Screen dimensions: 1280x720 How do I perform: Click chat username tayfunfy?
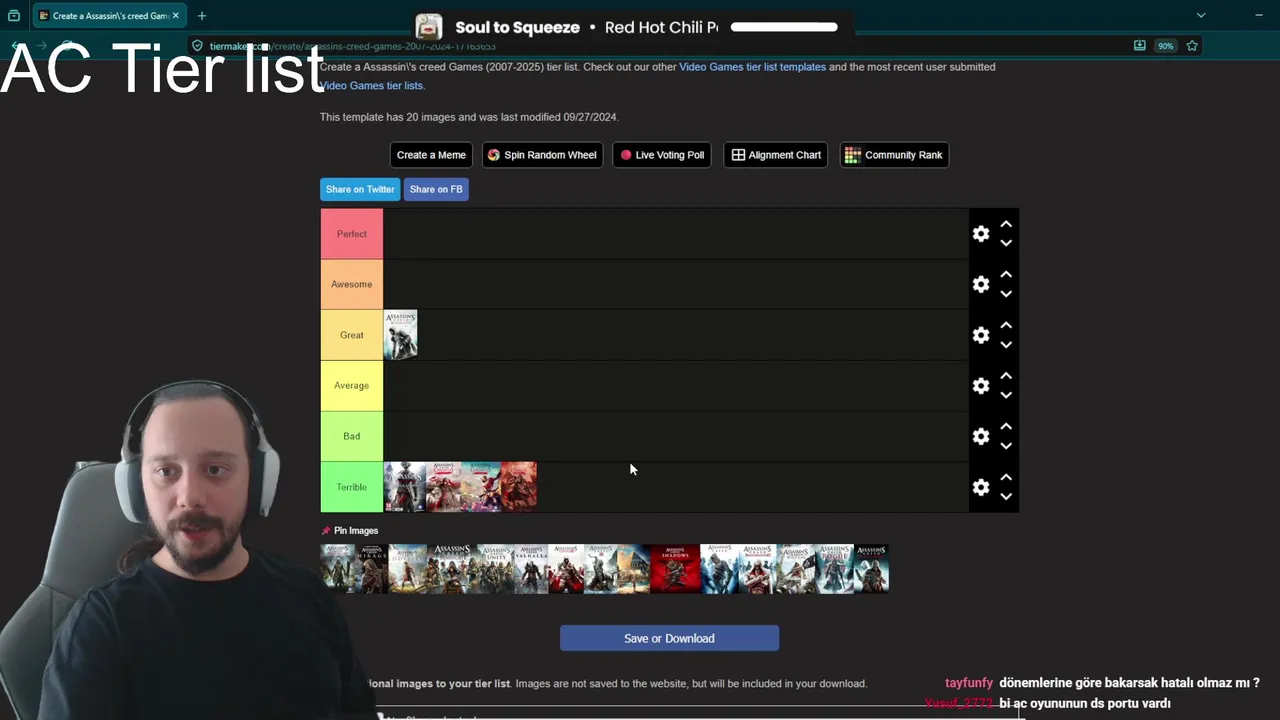pyautogui.click(x=969, y=683)
